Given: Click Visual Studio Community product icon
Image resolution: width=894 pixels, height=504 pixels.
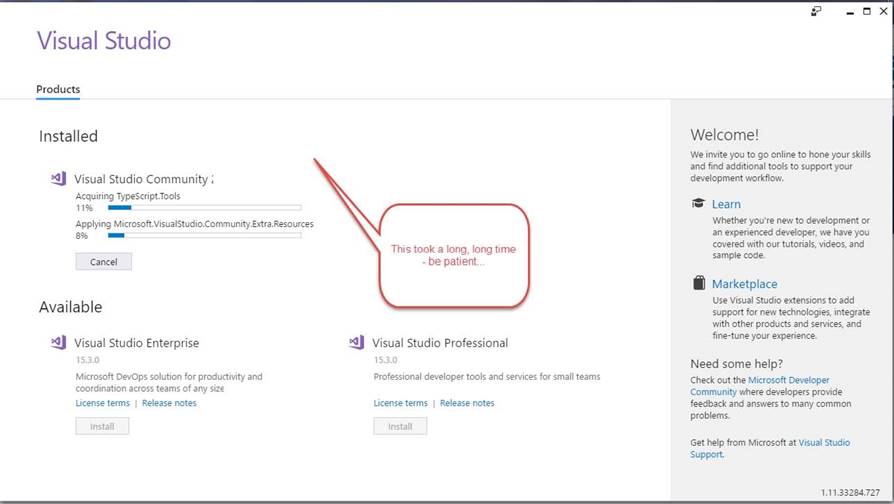Looking at the screenshot, I should (x=58, y=179).
